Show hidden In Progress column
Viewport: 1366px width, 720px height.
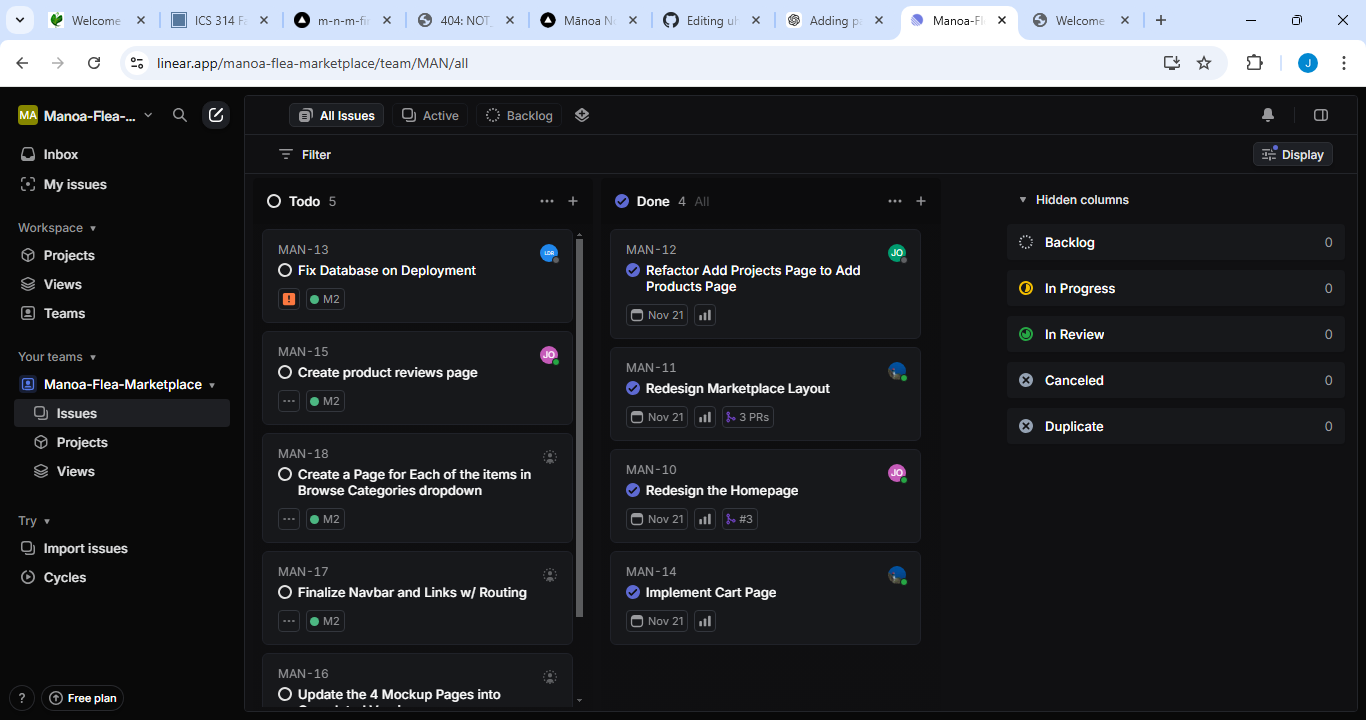point(1176,288)
